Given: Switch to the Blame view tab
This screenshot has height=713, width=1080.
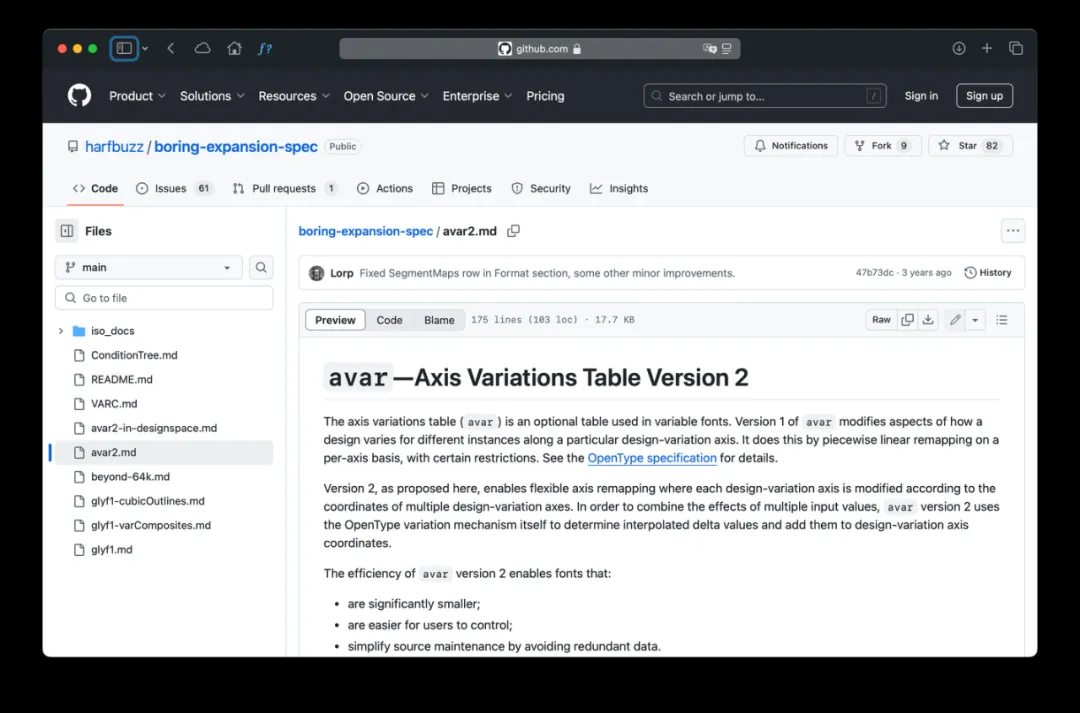Looking at the screenshot, I should pos(439,320).
